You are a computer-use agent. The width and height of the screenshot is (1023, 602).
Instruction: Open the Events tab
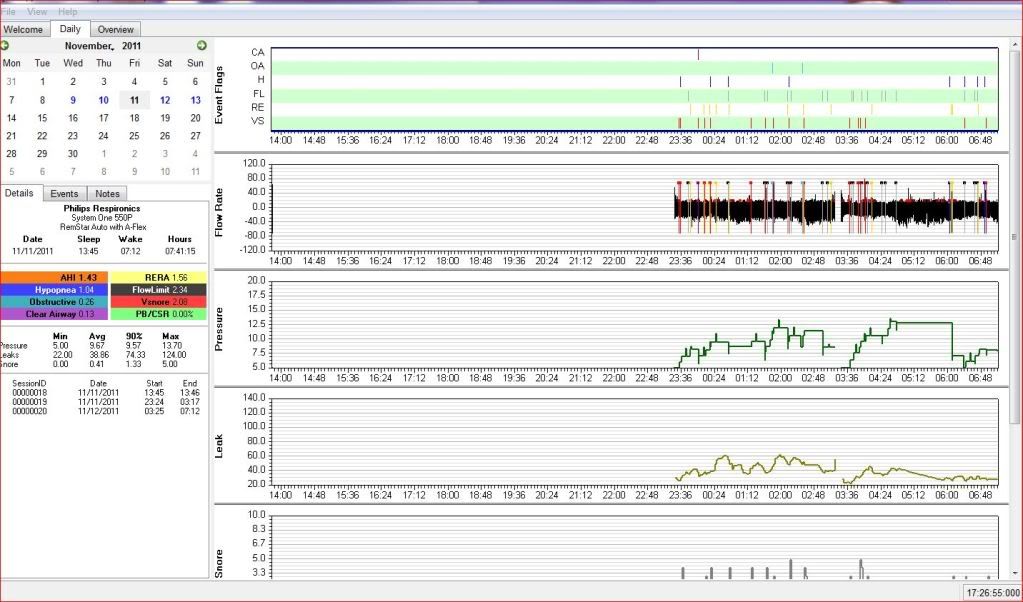64,193
